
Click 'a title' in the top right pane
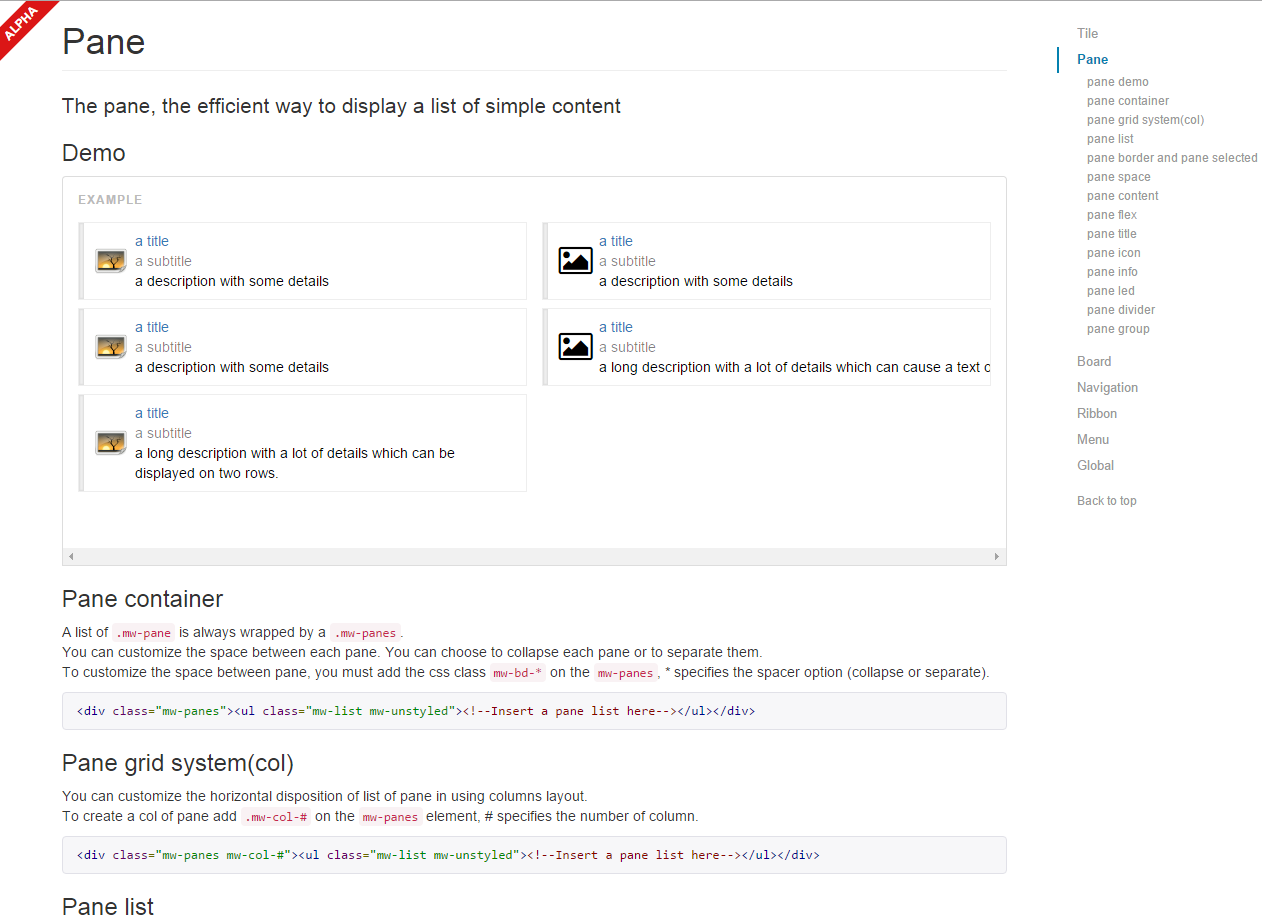[616, 241]
